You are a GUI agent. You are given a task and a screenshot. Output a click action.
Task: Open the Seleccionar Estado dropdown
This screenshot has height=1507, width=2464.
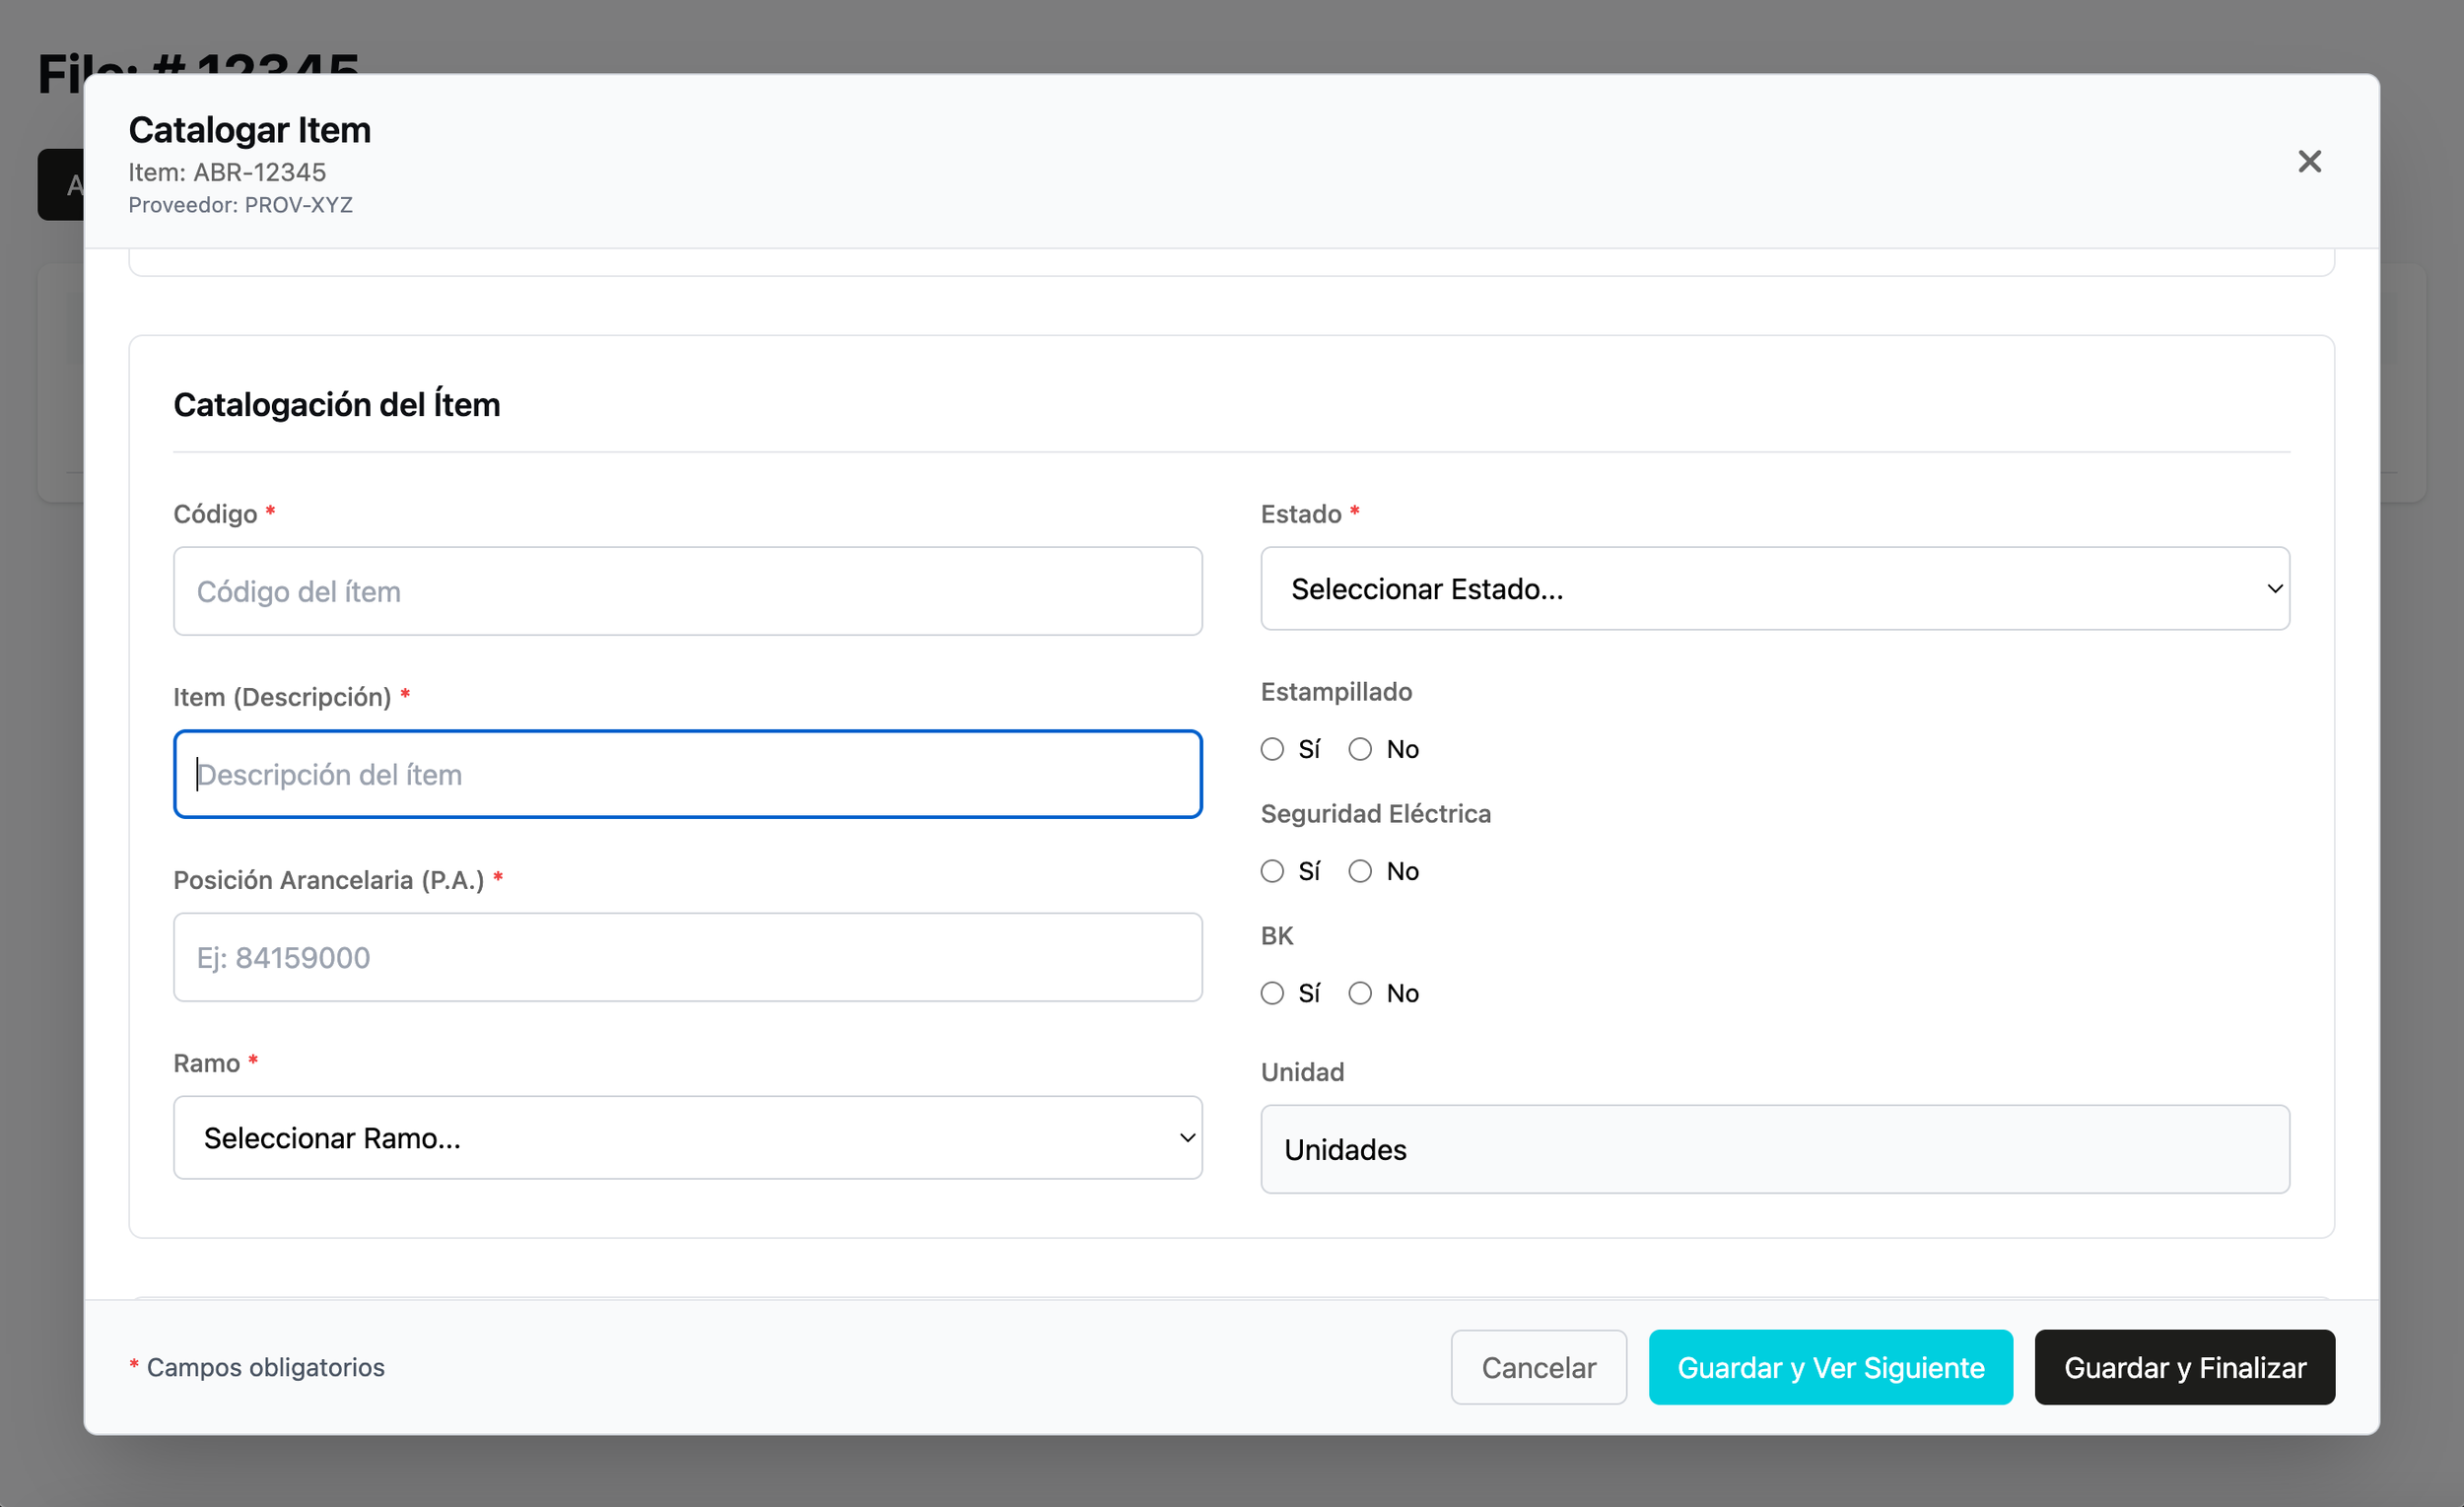1774,589
